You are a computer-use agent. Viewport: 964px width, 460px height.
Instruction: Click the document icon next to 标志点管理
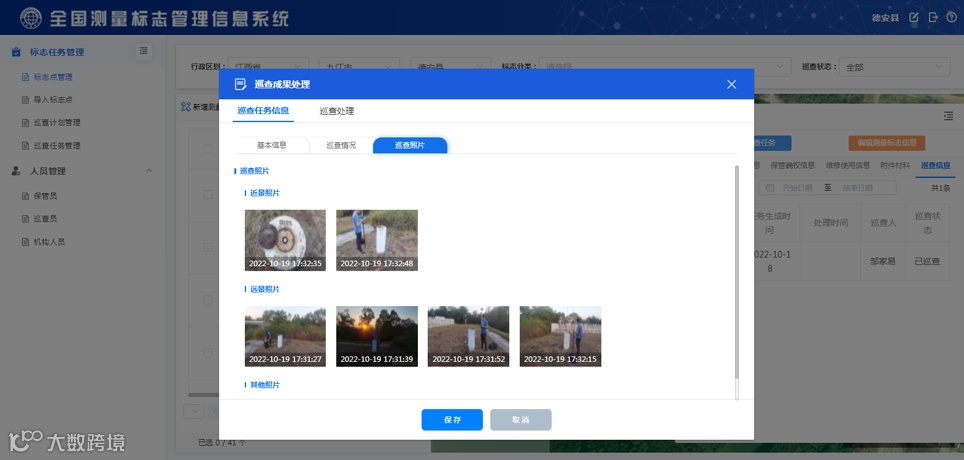tap(25, 77)
